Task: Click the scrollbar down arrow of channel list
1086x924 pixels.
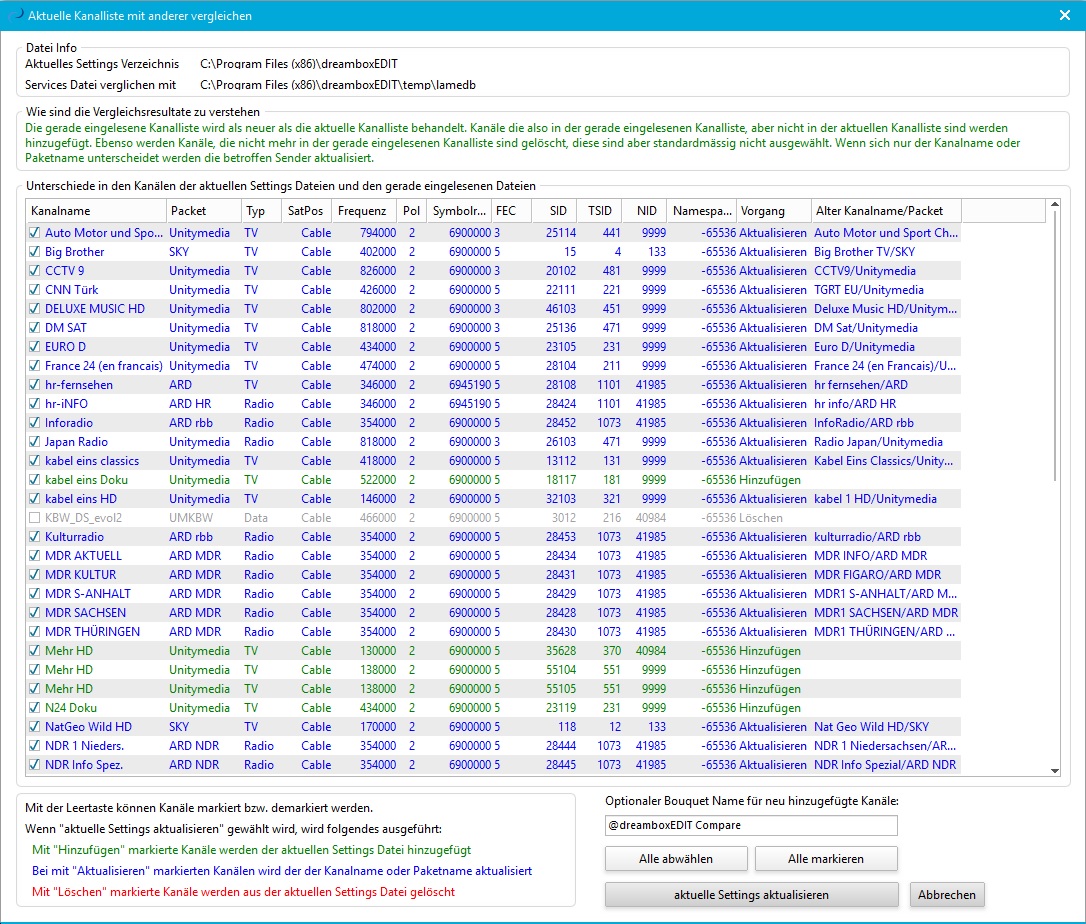Action: [x=1053, y=769]
